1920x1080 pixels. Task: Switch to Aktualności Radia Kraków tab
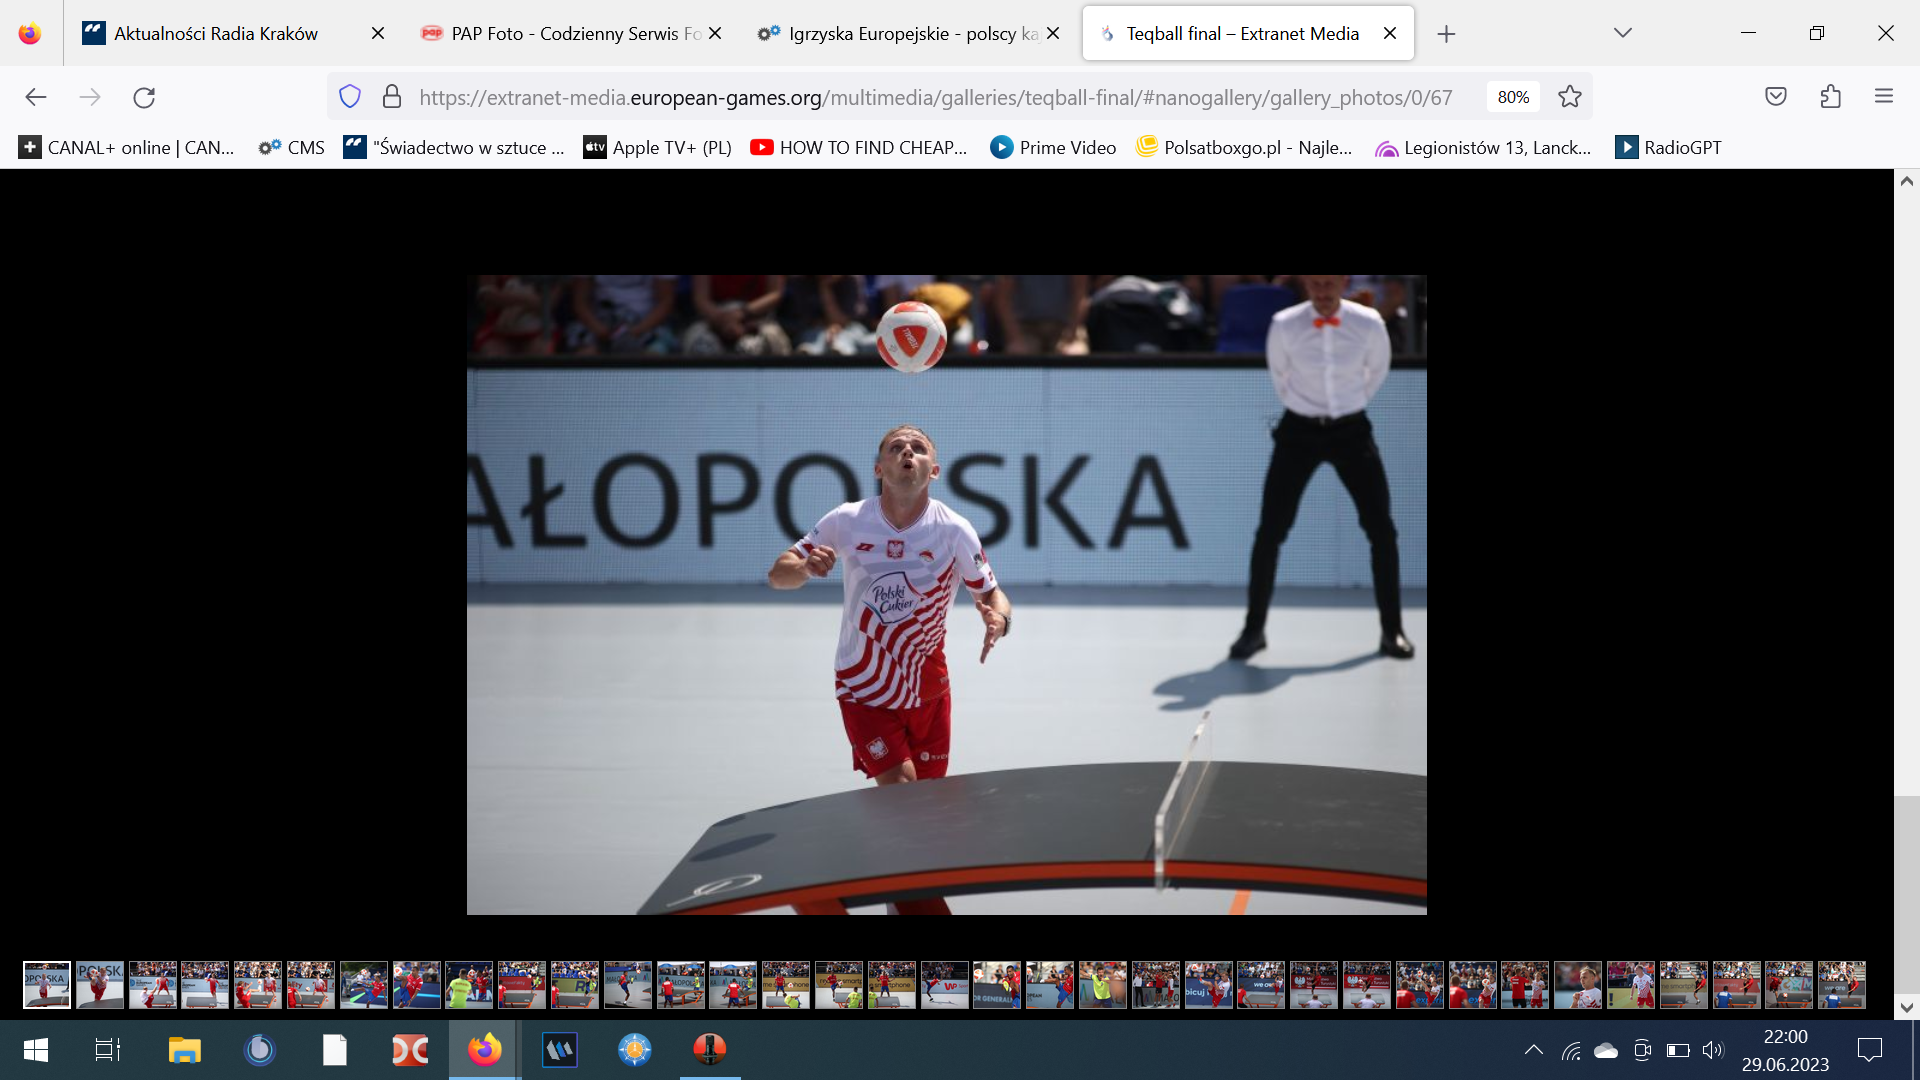click(215, 33)
